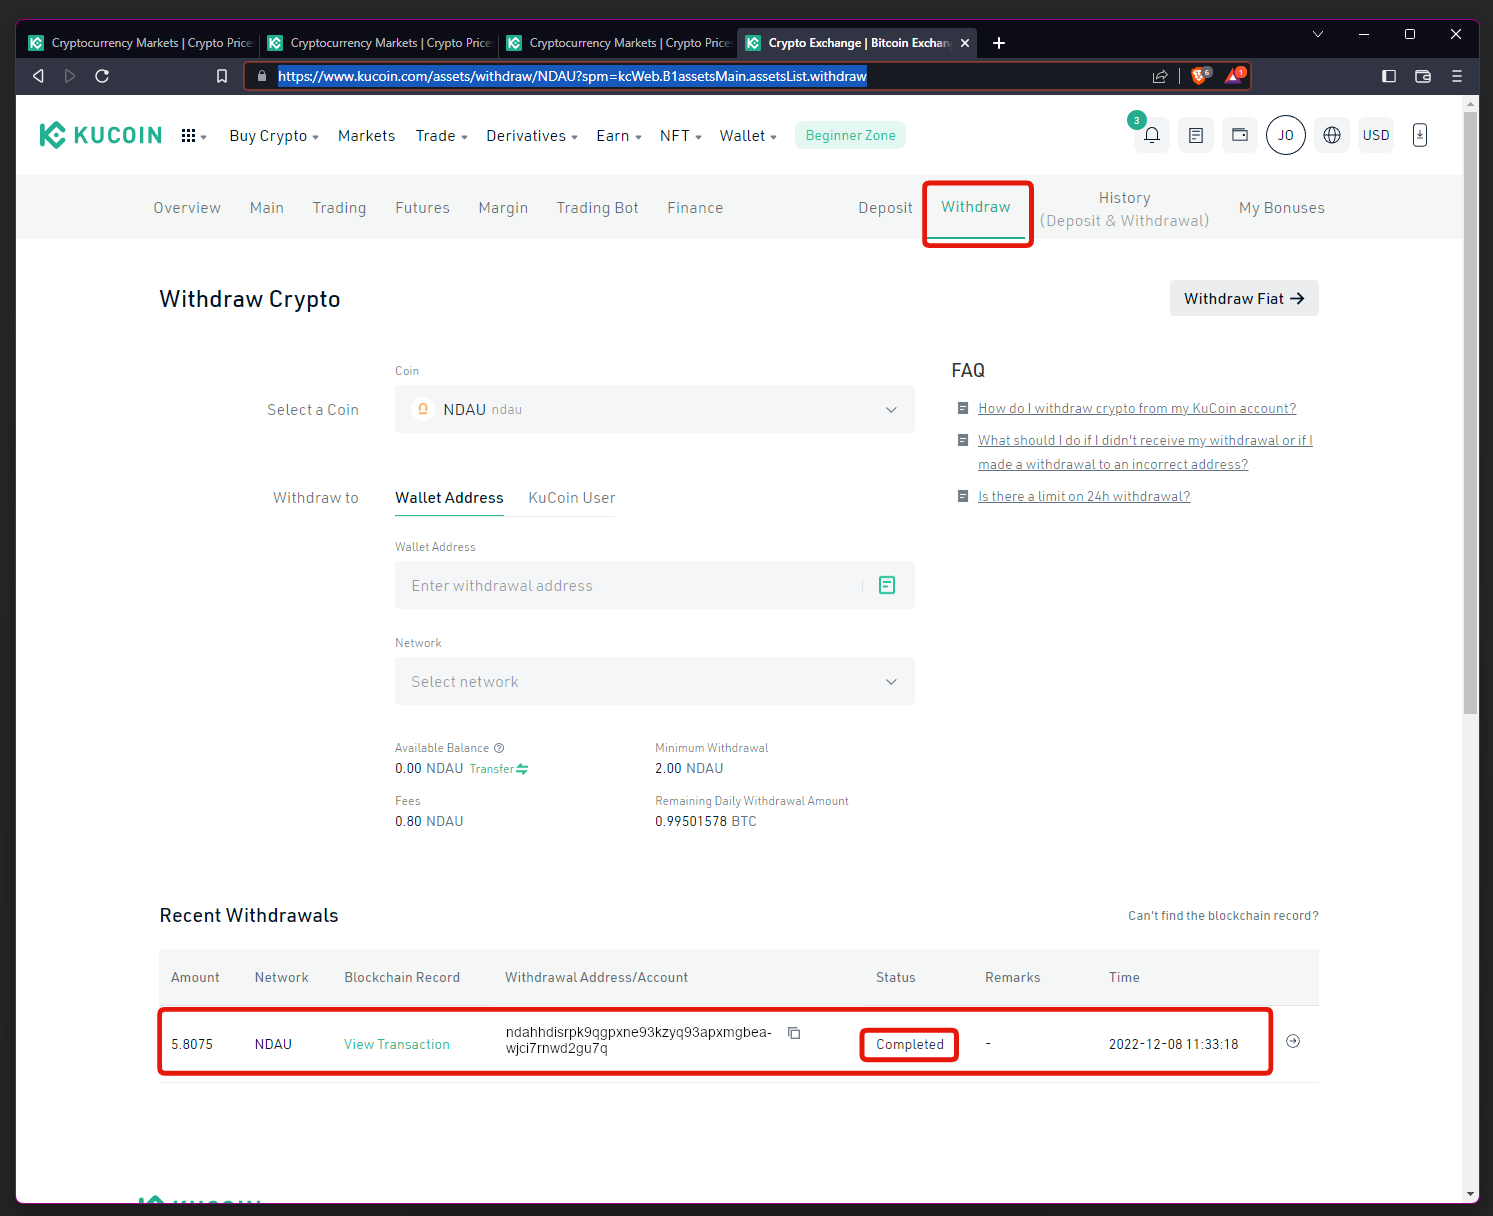Open the language globe icon
Screen dimensions: 1493x1216
pos(1332,135)
